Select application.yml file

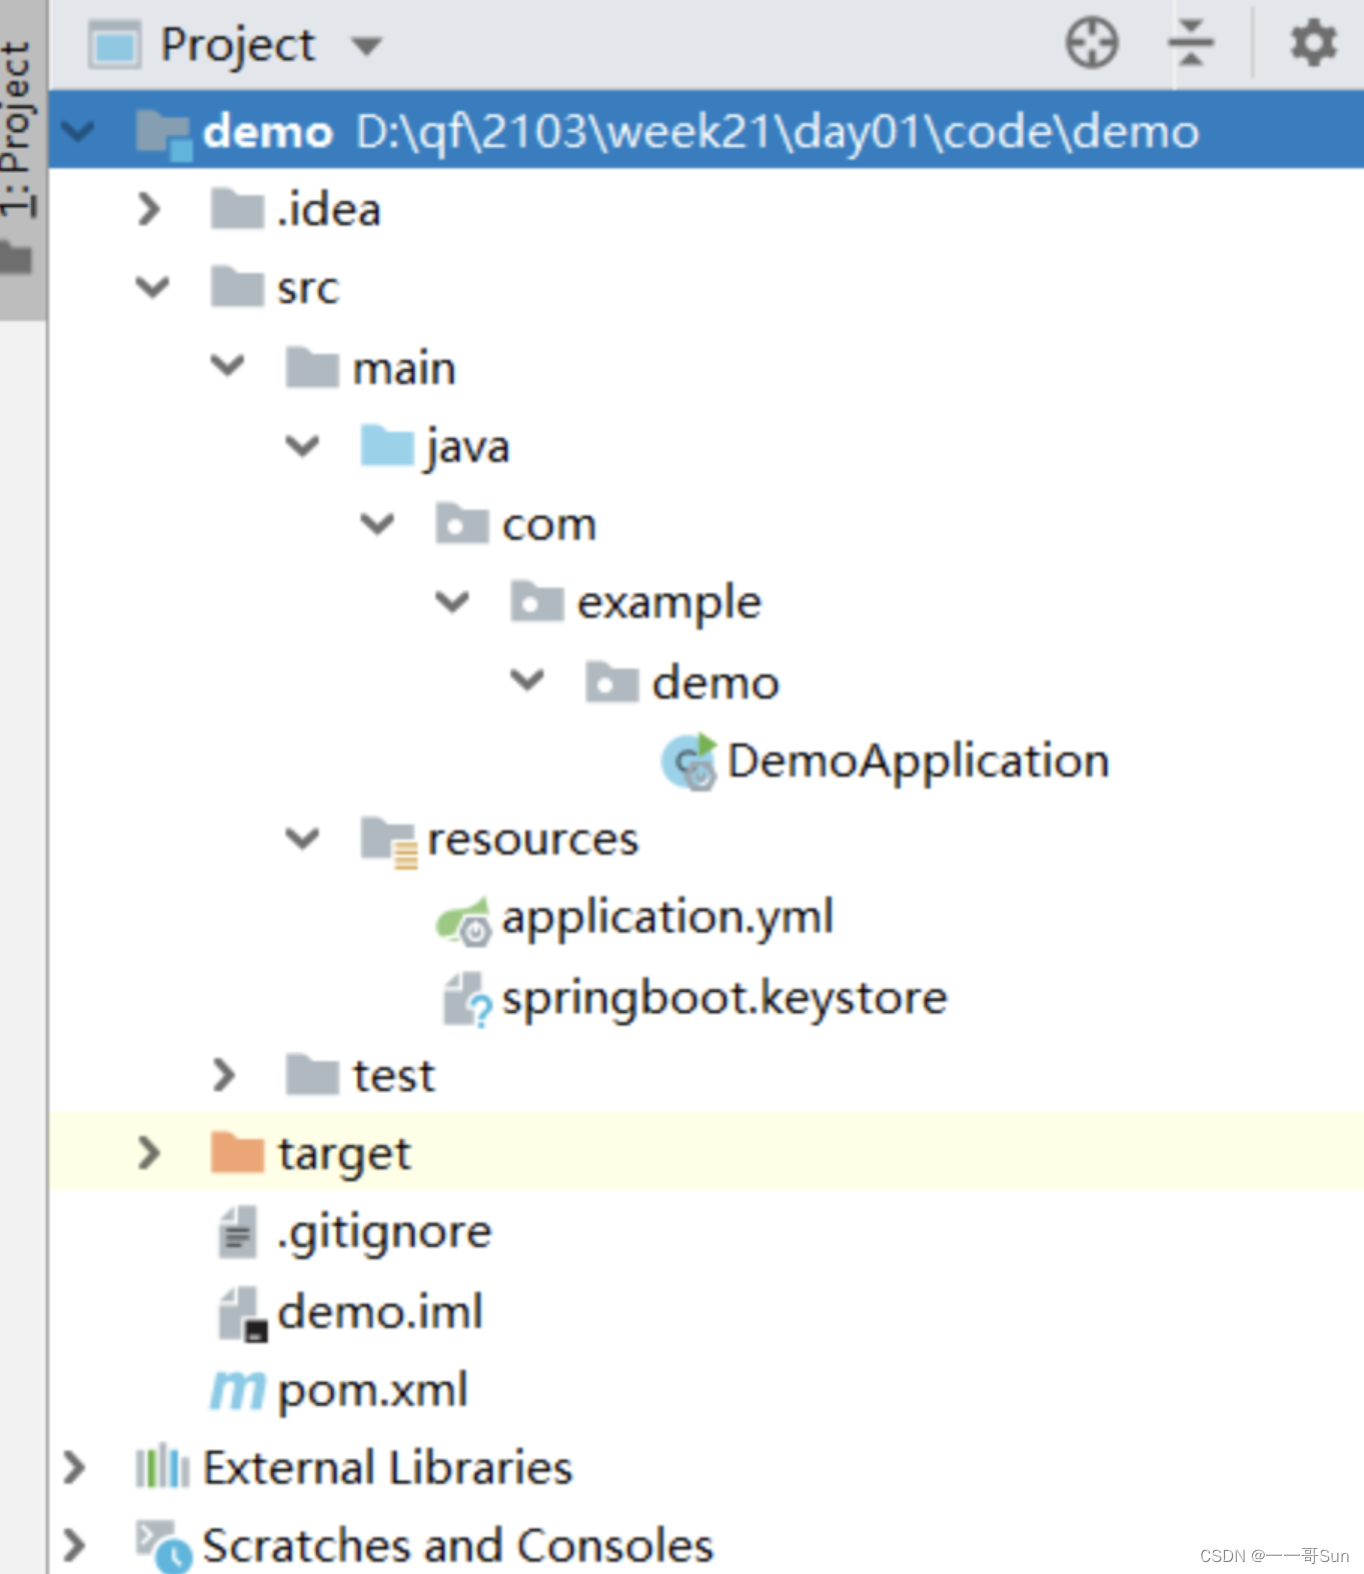(x=667, y=919)
